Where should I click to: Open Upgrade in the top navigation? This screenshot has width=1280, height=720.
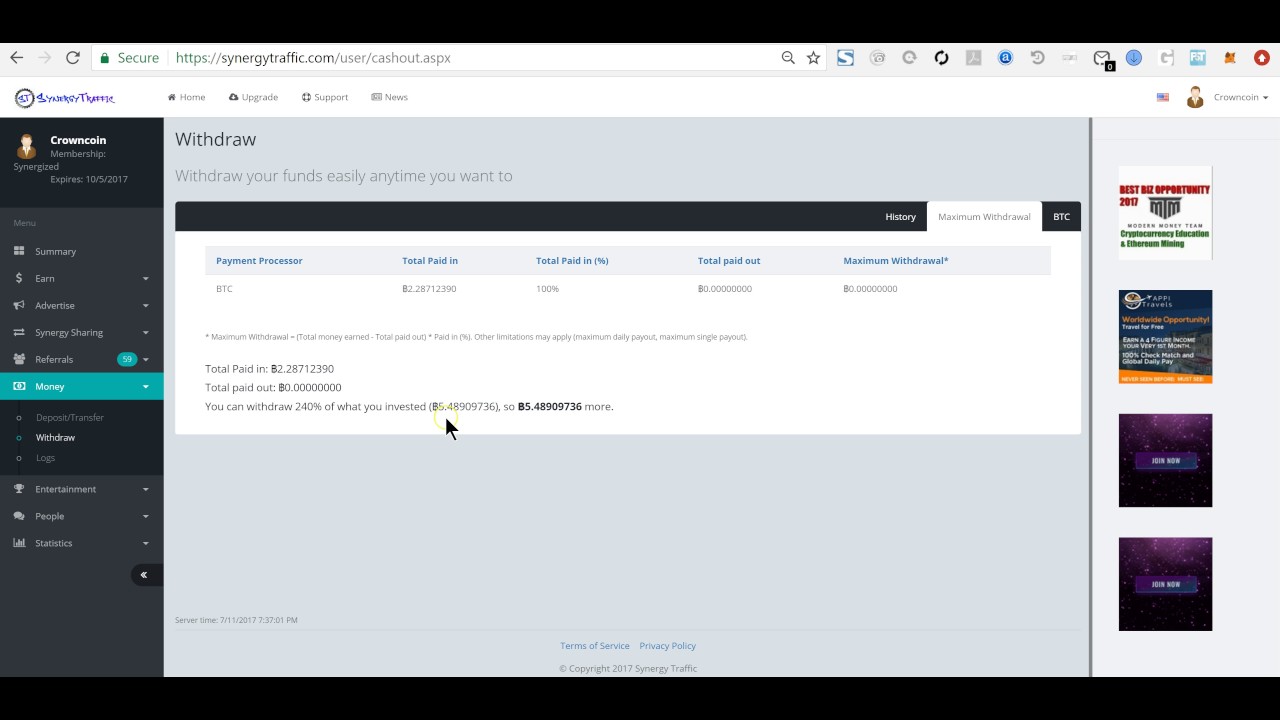(253, 97)
